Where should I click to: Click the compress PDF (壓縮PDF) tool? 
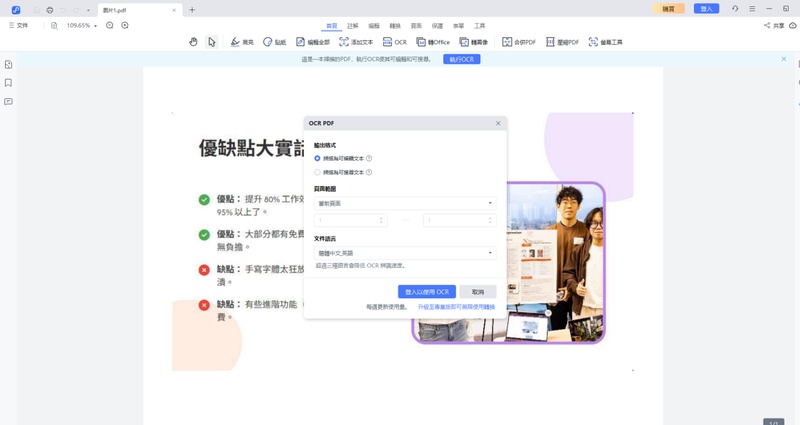pyautogui.click(x=562, y=42)
